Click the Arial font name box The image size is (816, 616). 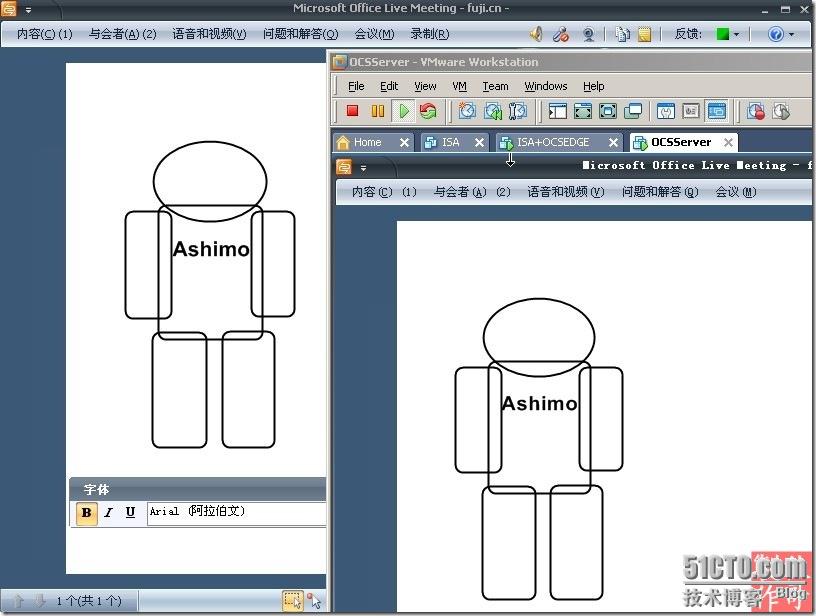(237, 514)
